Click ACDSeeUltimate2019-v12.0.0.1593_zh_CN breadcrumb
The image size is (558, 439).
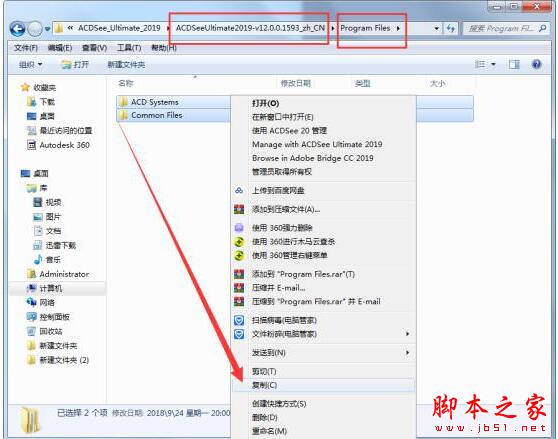[250, 28]
